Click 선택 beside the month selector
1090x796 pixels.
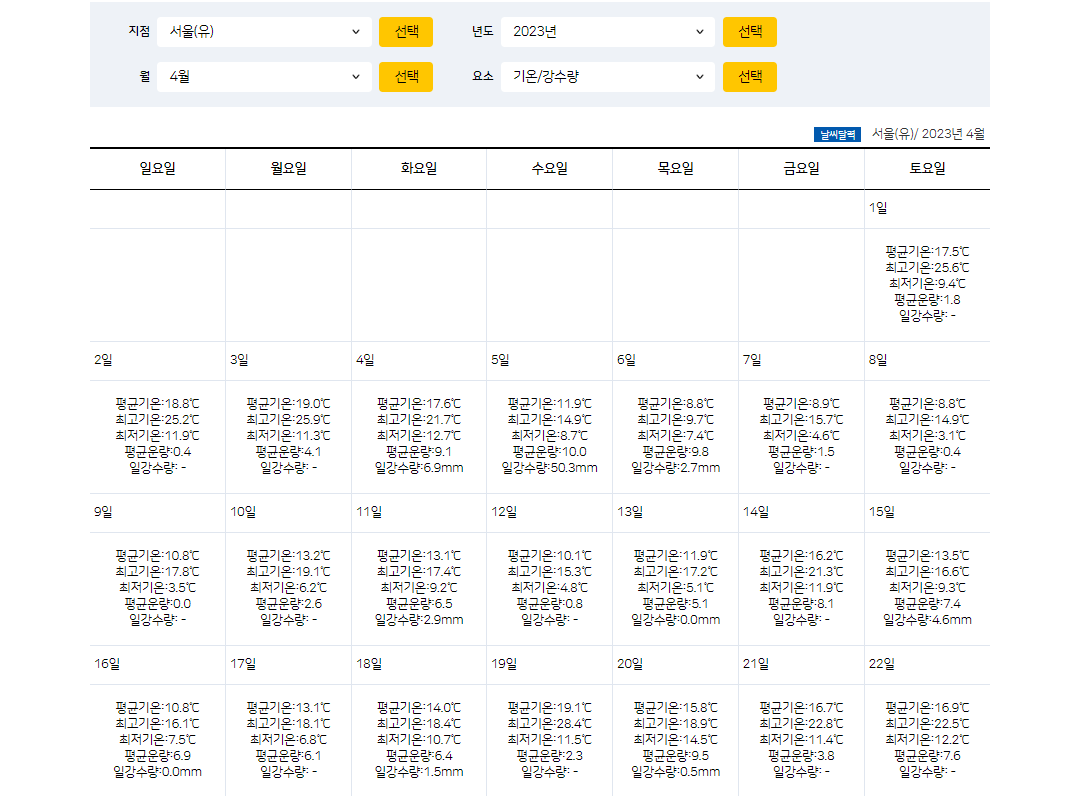click(405, 76)
